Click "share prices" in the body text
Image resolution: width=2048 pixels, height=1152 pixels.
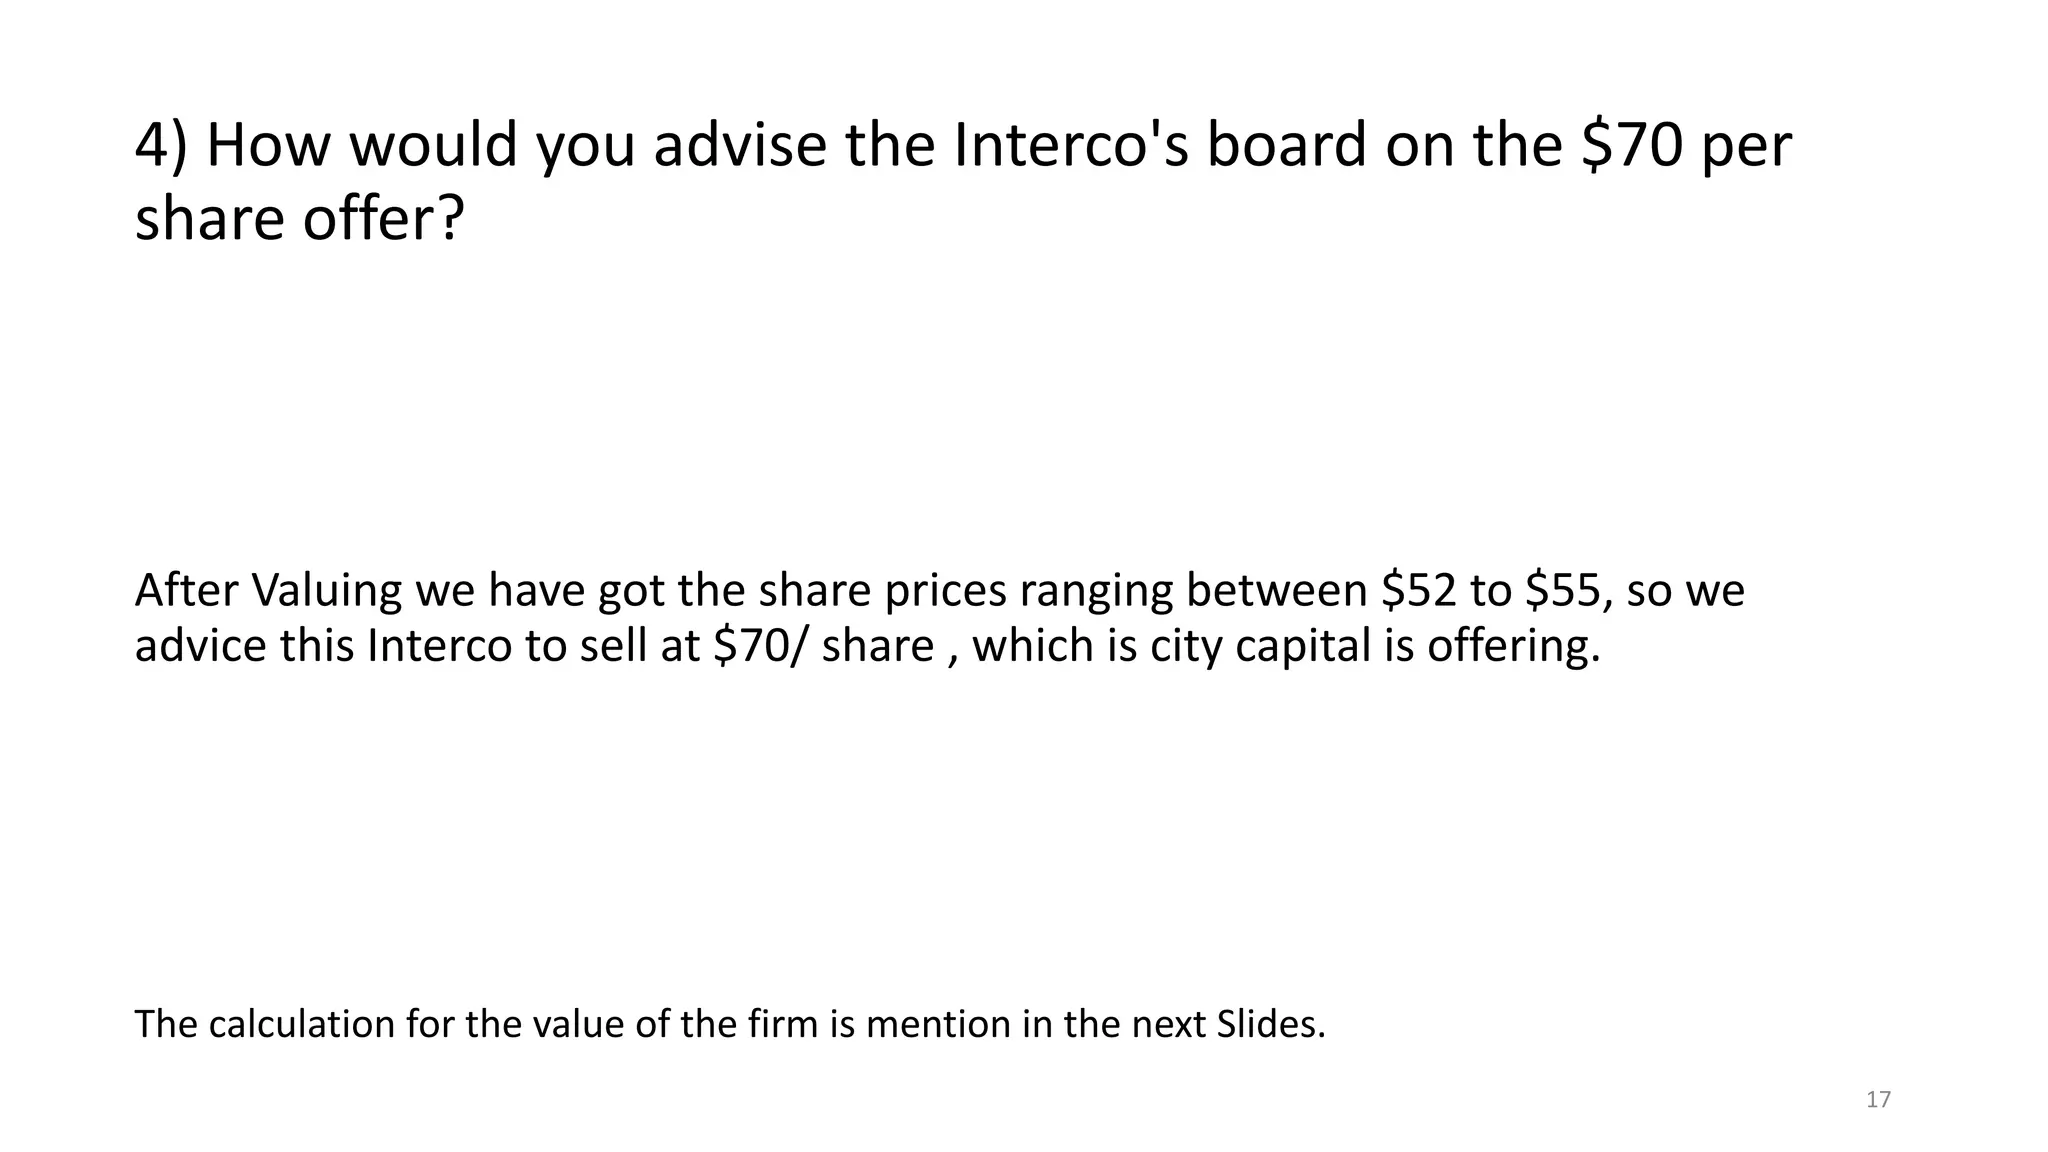882,591
